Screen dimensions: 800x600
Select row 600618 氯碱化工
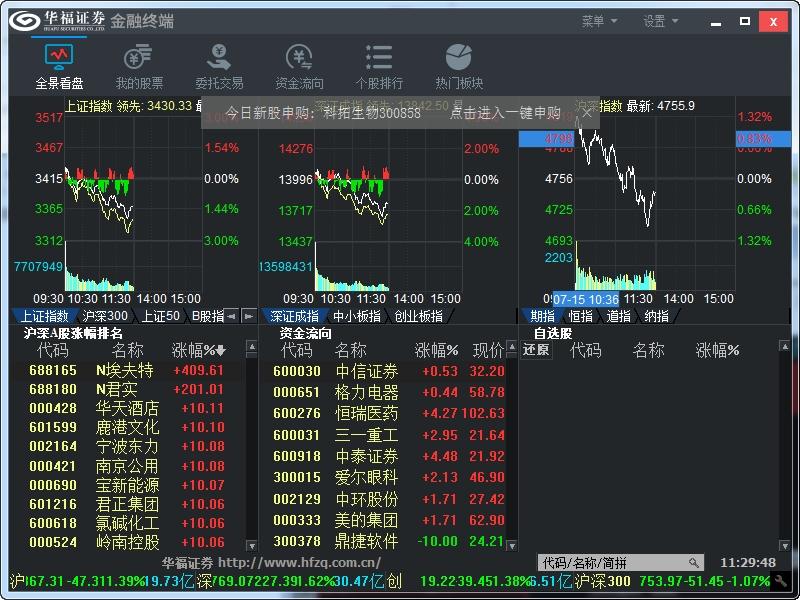tap(129, 523)
